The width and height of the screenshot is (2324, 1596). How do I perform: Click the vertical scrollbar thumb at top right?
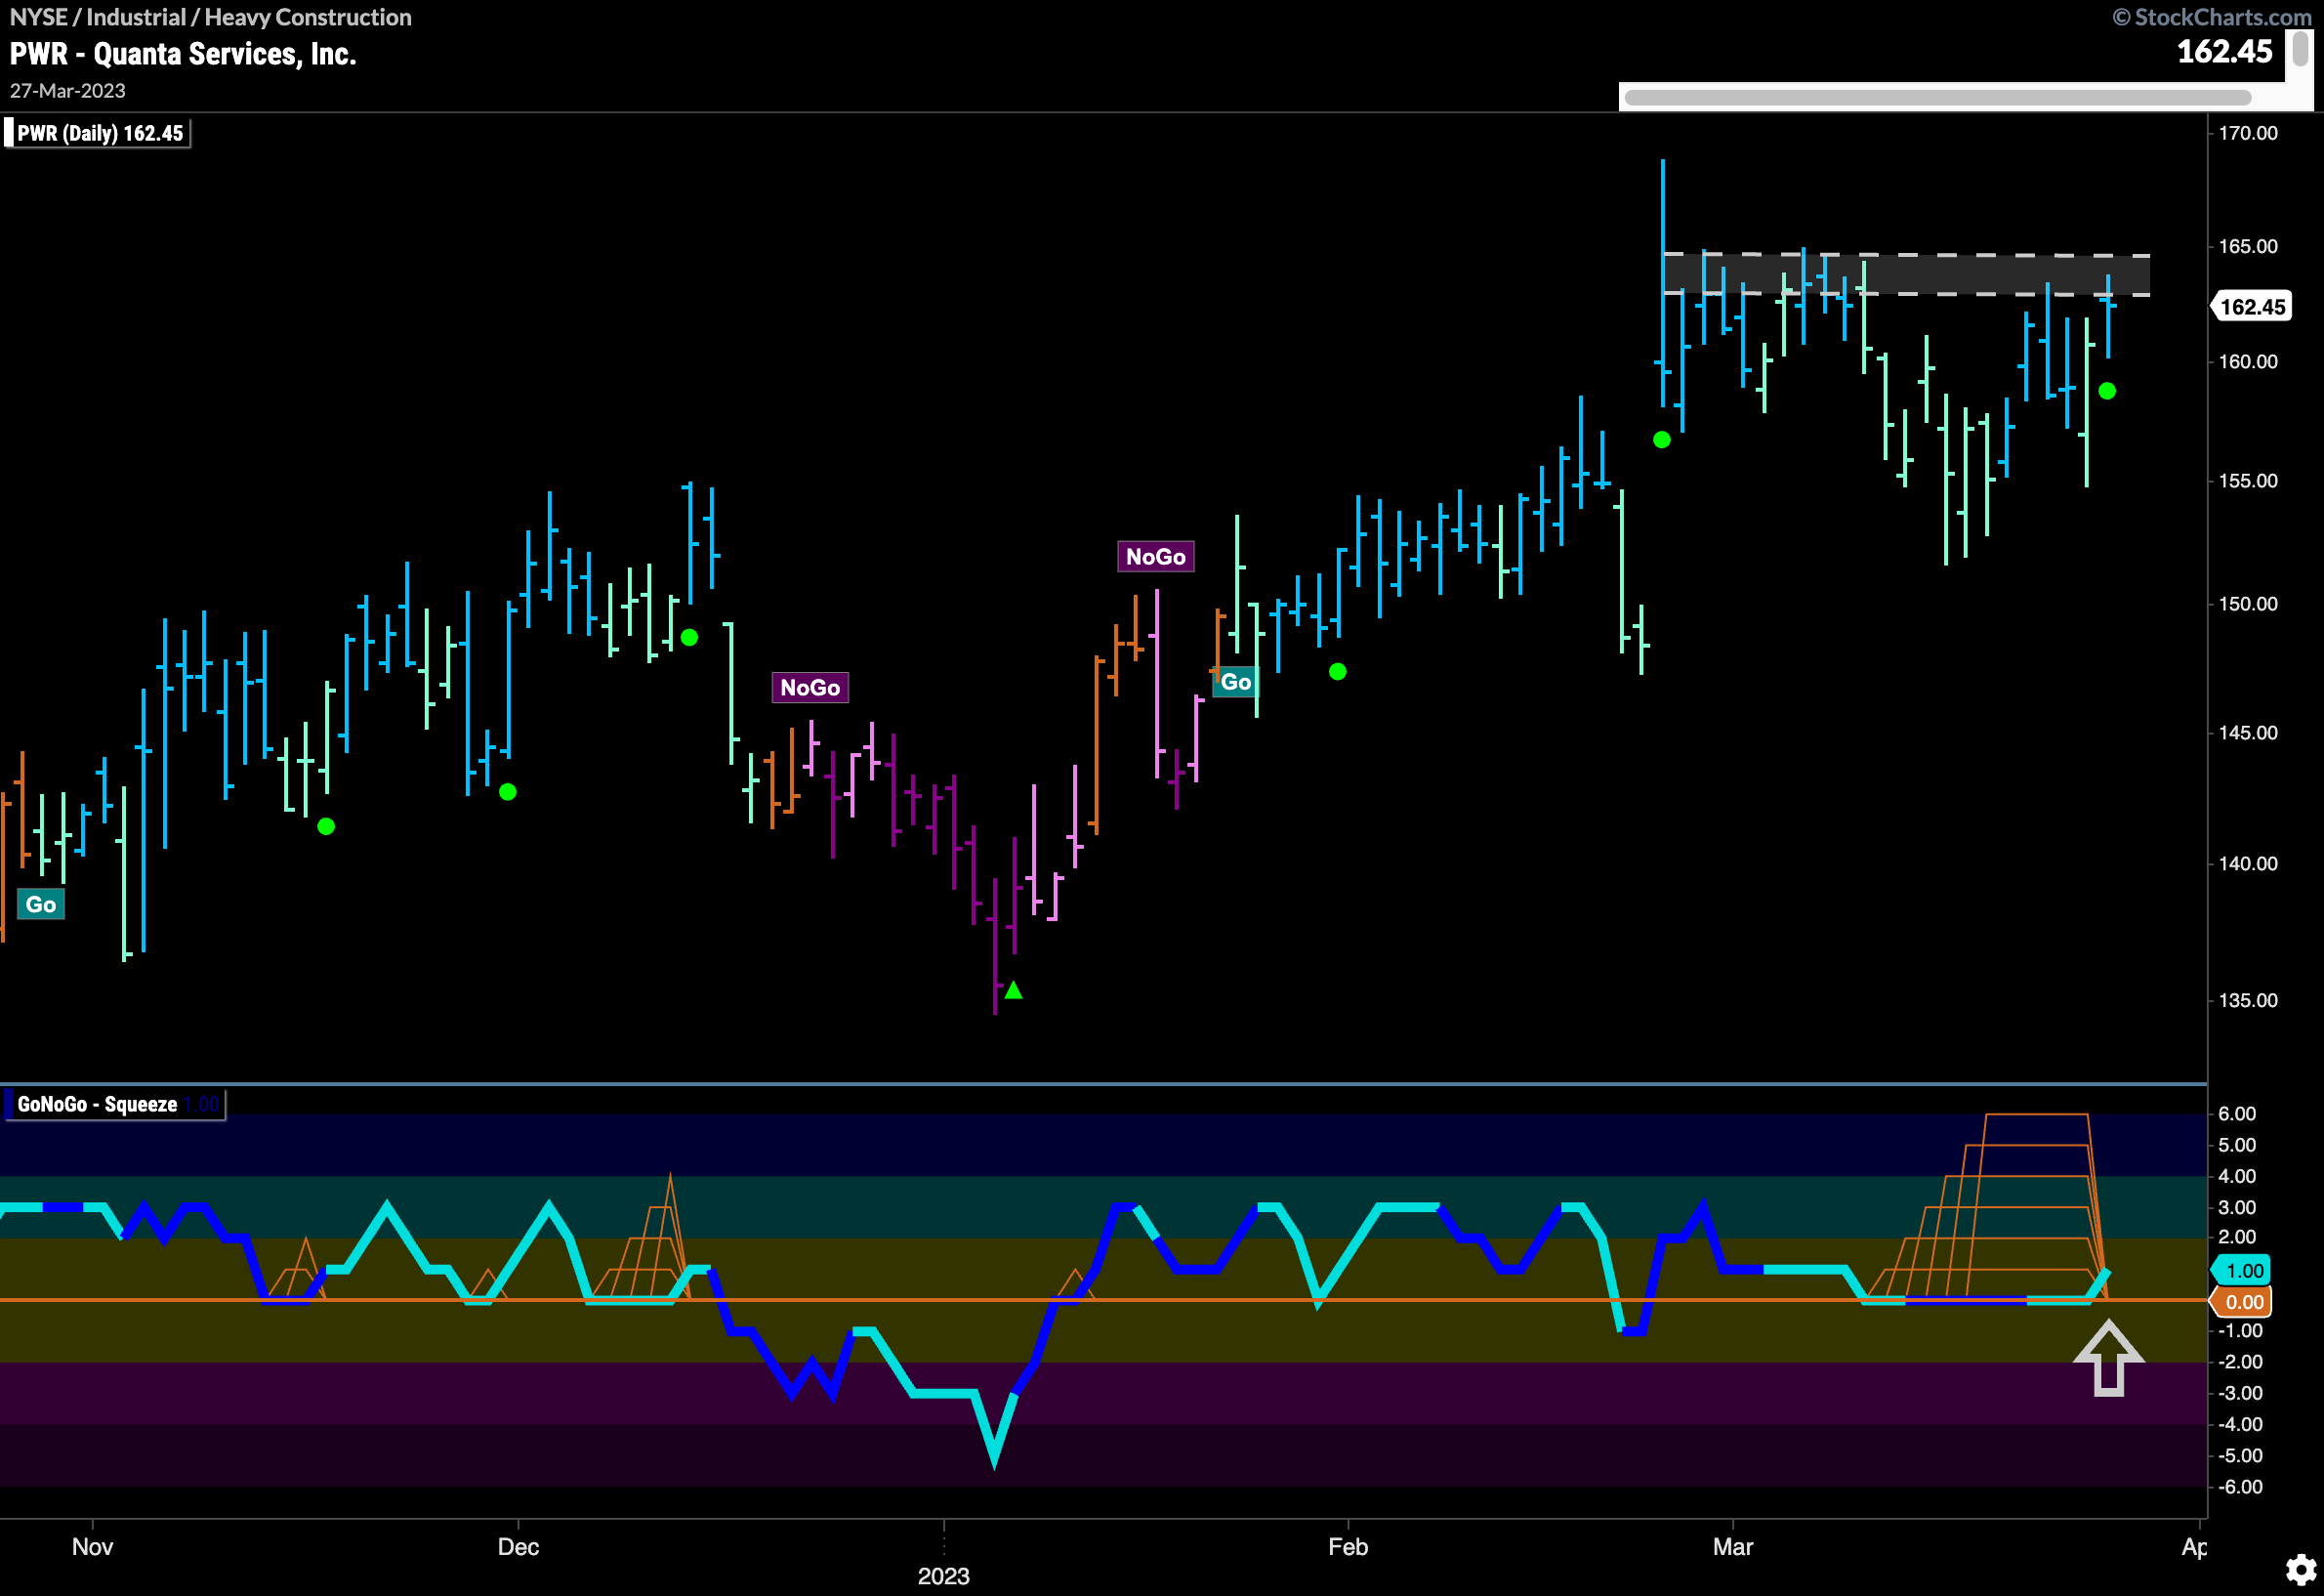(x=2301, y=50)
